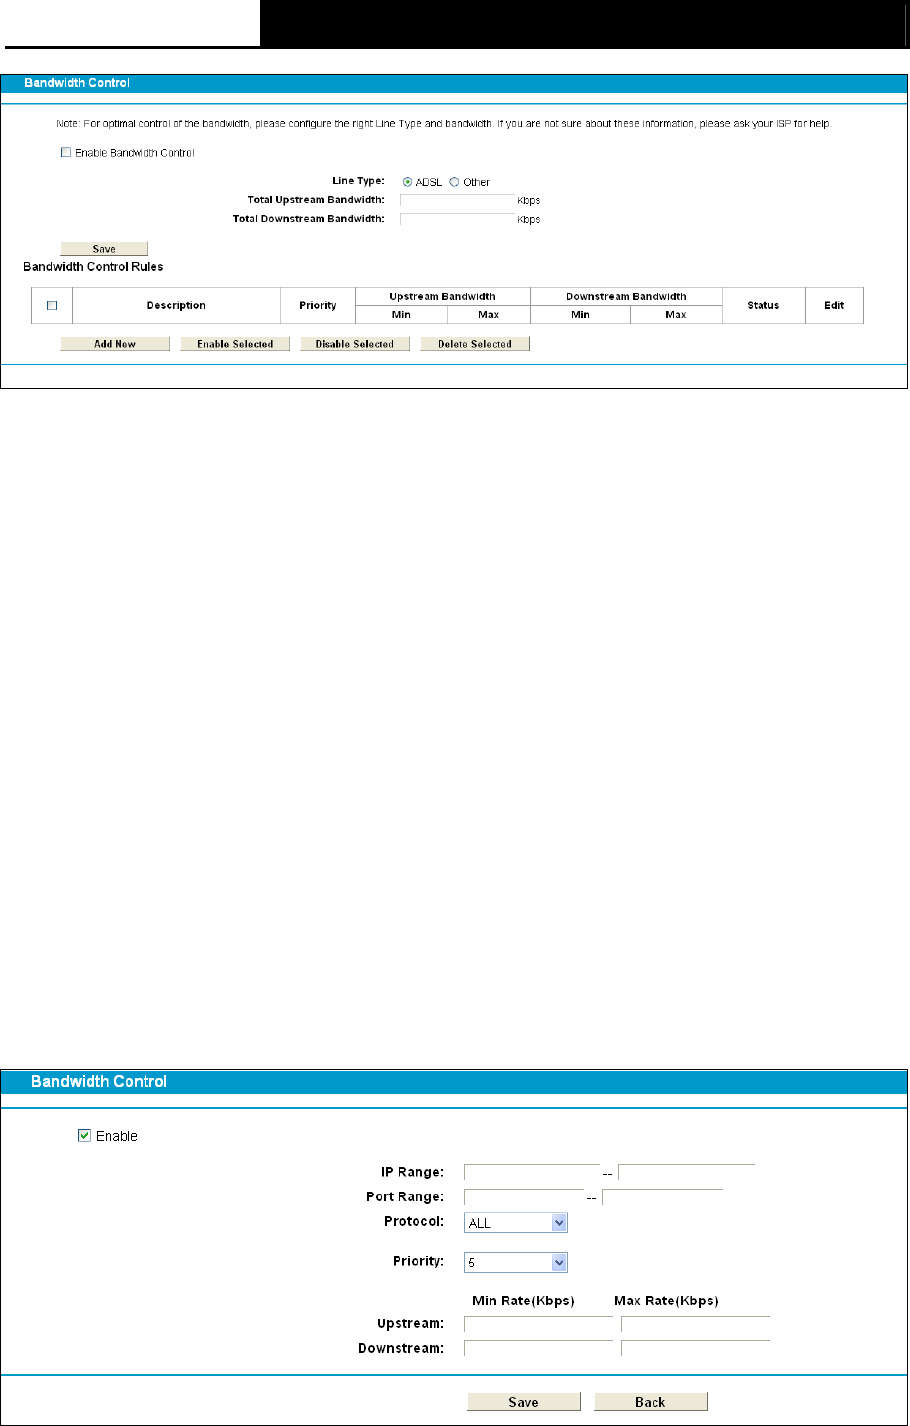Click the Port Range end field
Image resolution: width=910 pixels, height=1426 pixels.
click(x=662, y=1197)
